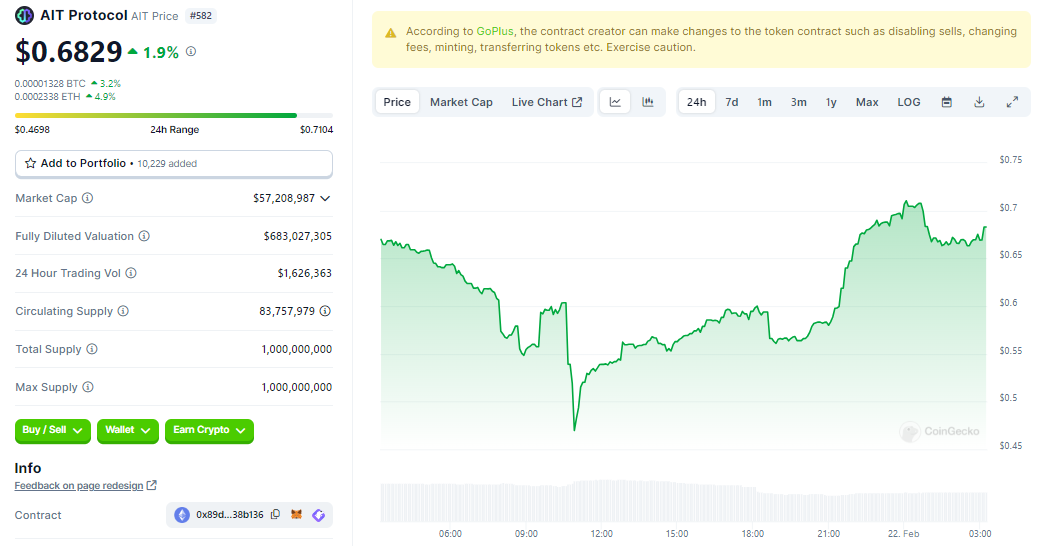Click star Add to Portfolio button
Viewport: 1045px width, 546px height.
coord(173,163)
